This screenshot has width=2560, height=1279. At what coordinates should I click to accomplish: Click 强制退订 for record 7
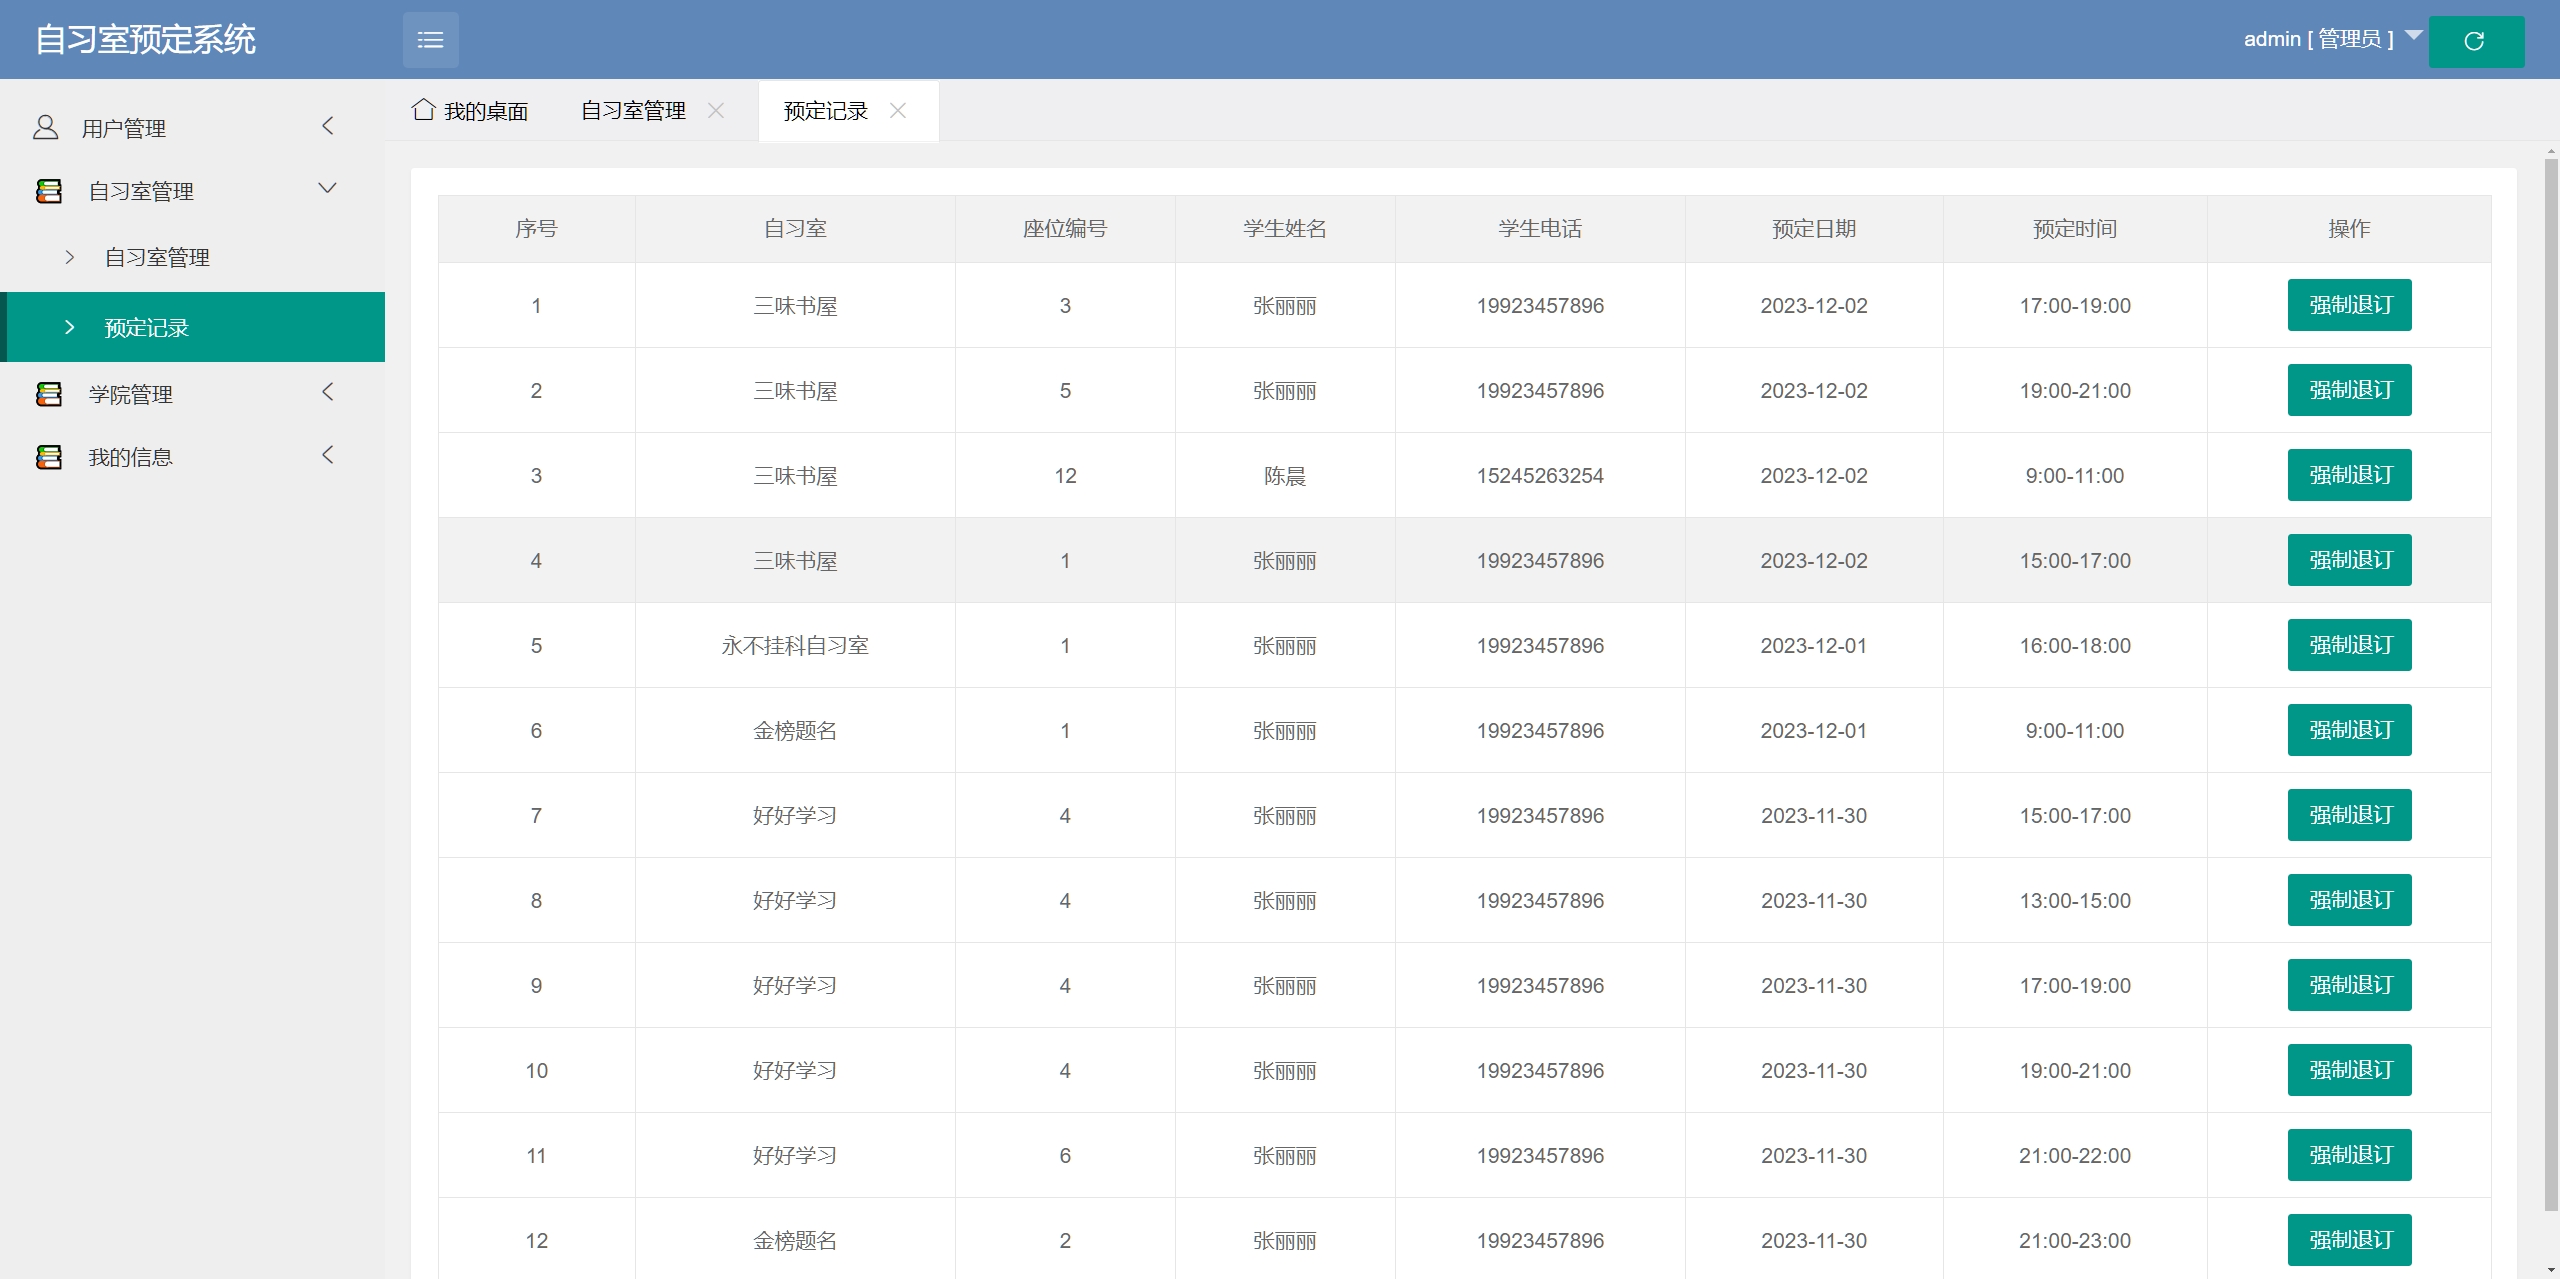coord(2349,815)
